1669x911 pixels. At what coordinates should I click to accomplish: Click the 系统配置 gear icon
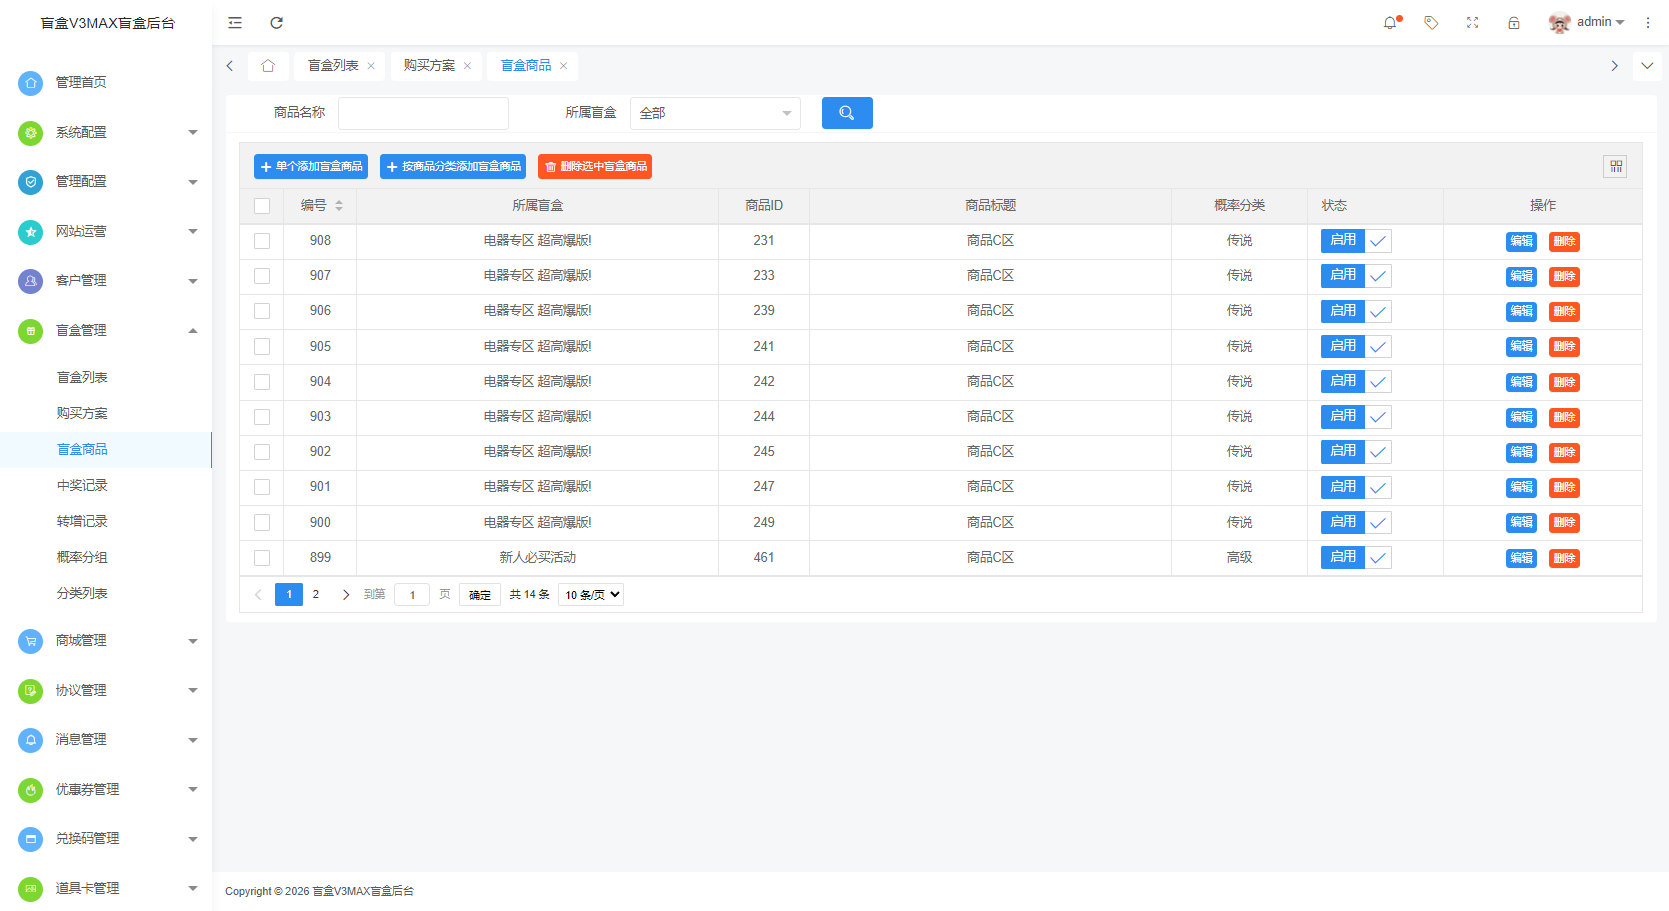click(x=31, y=132)
